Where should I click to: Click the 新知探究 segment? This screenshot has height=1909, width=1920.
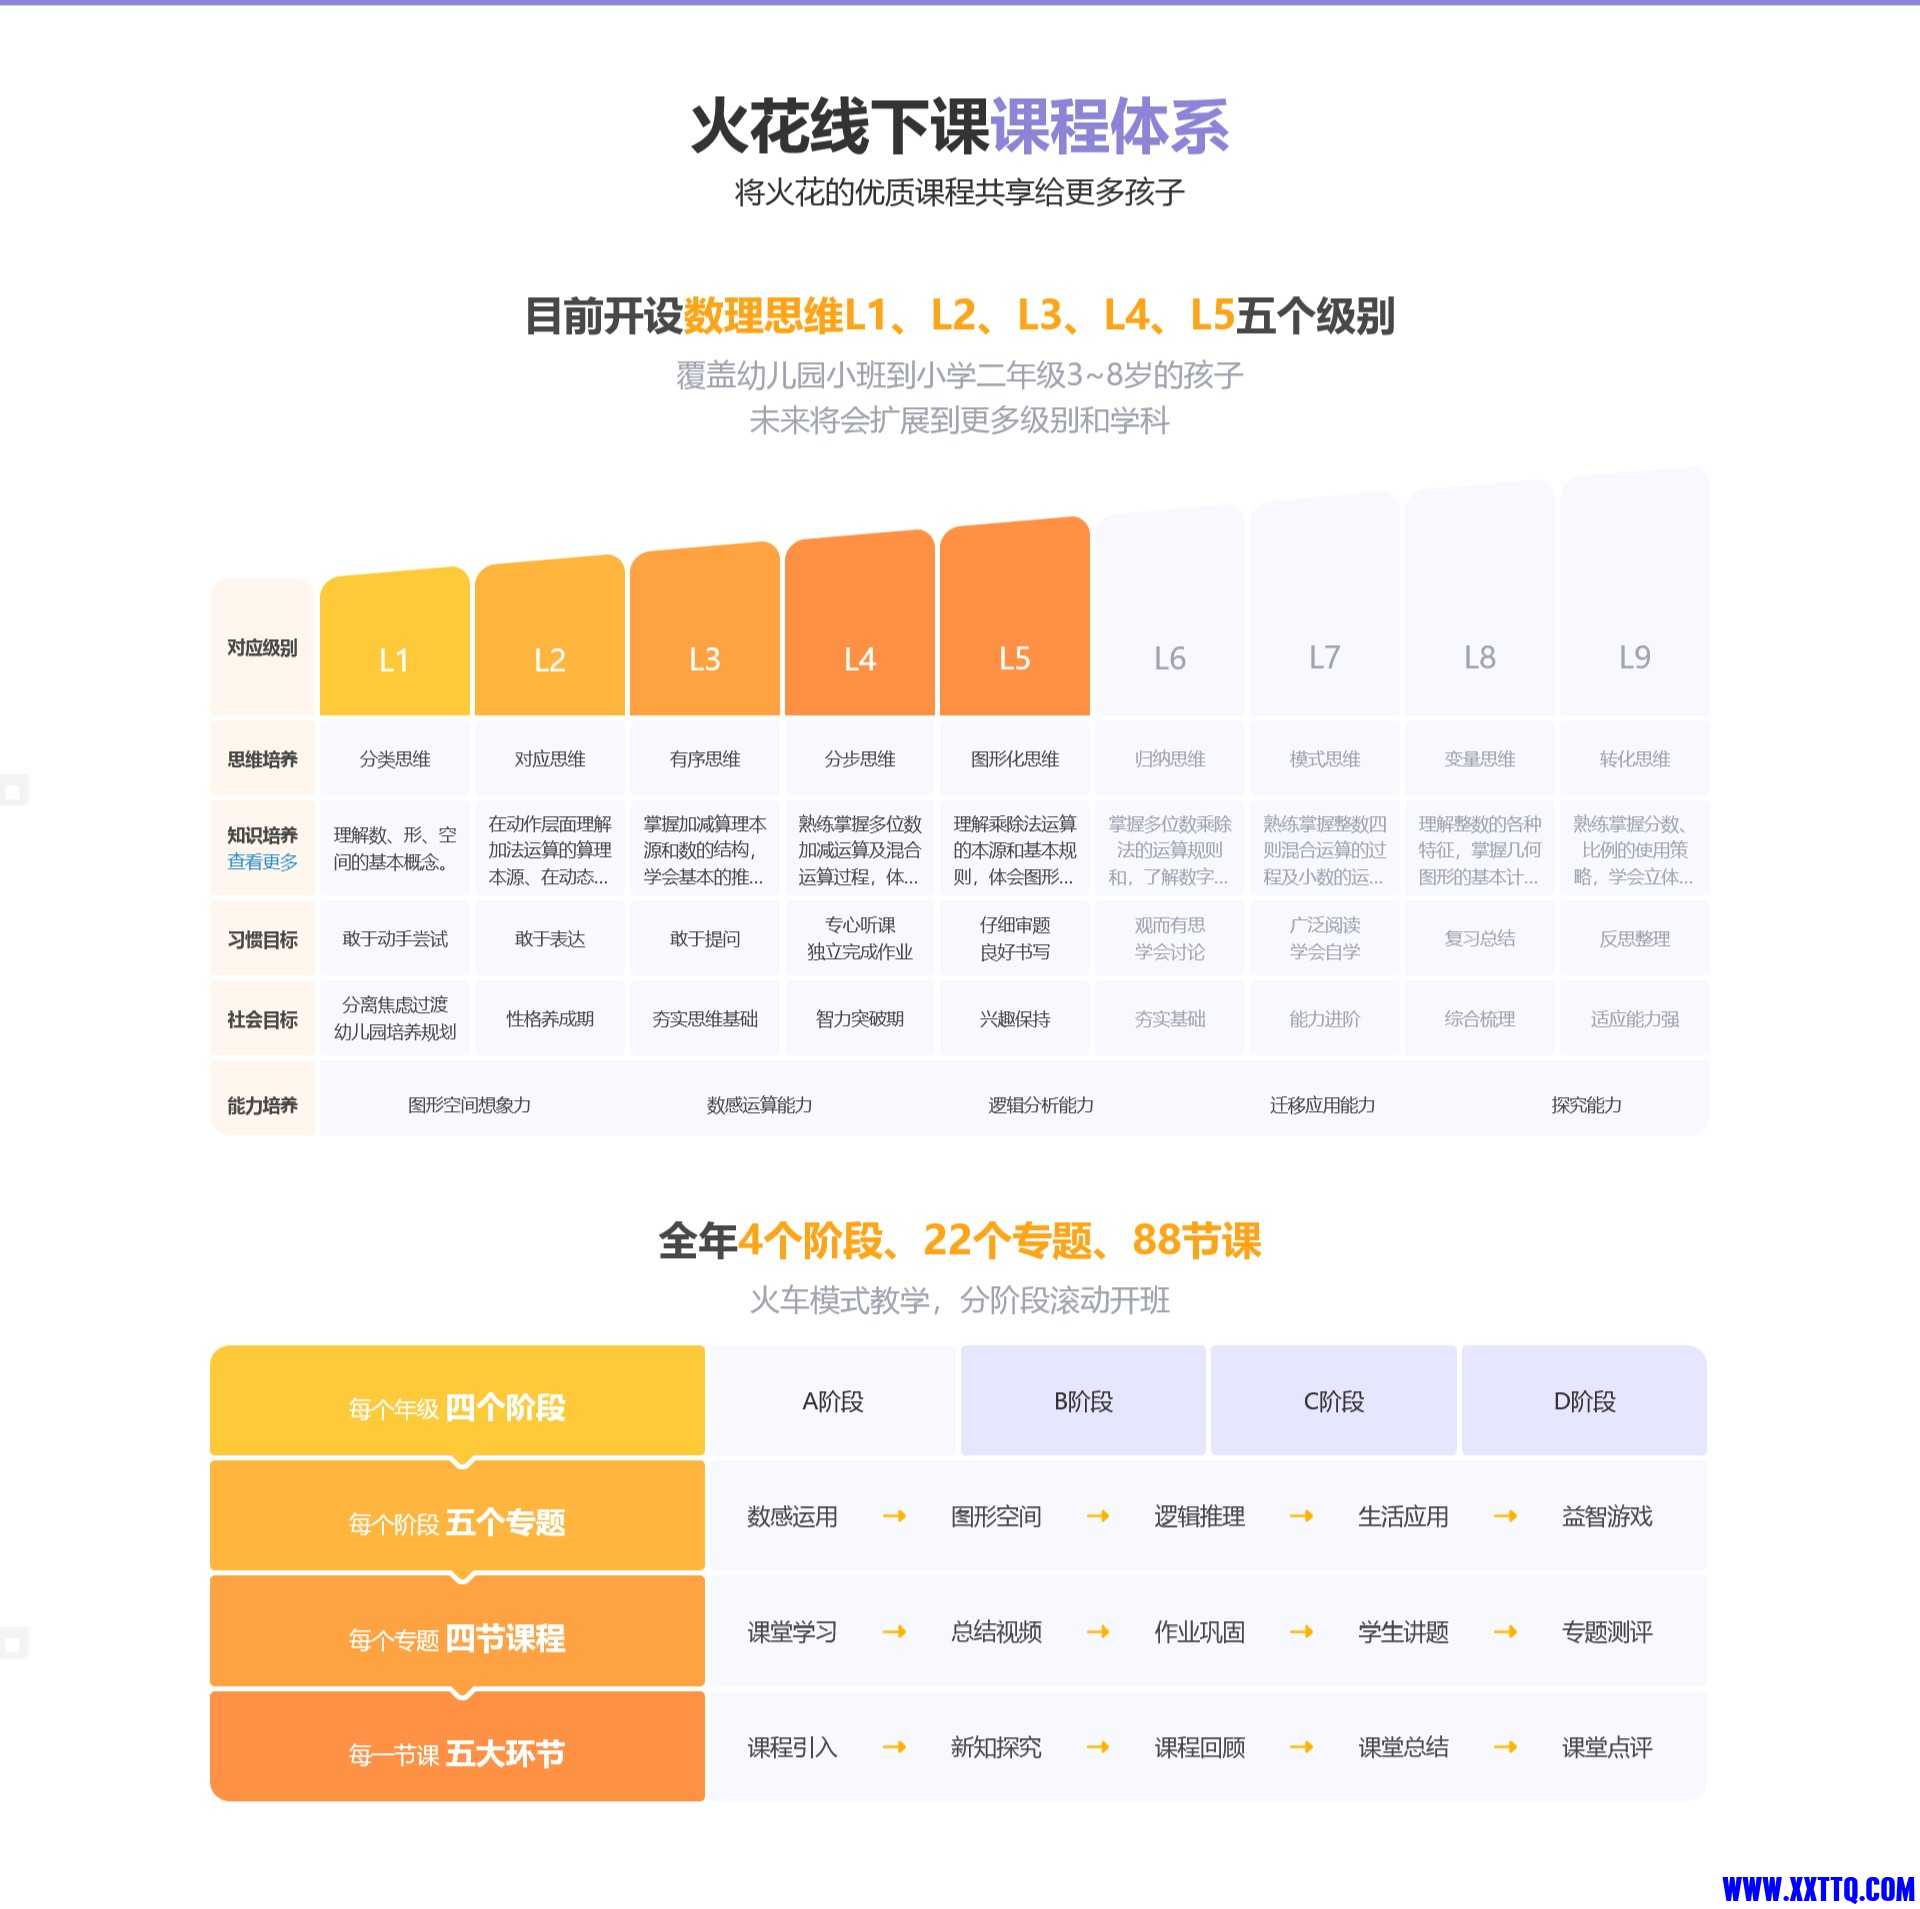tap(996, 1747)
